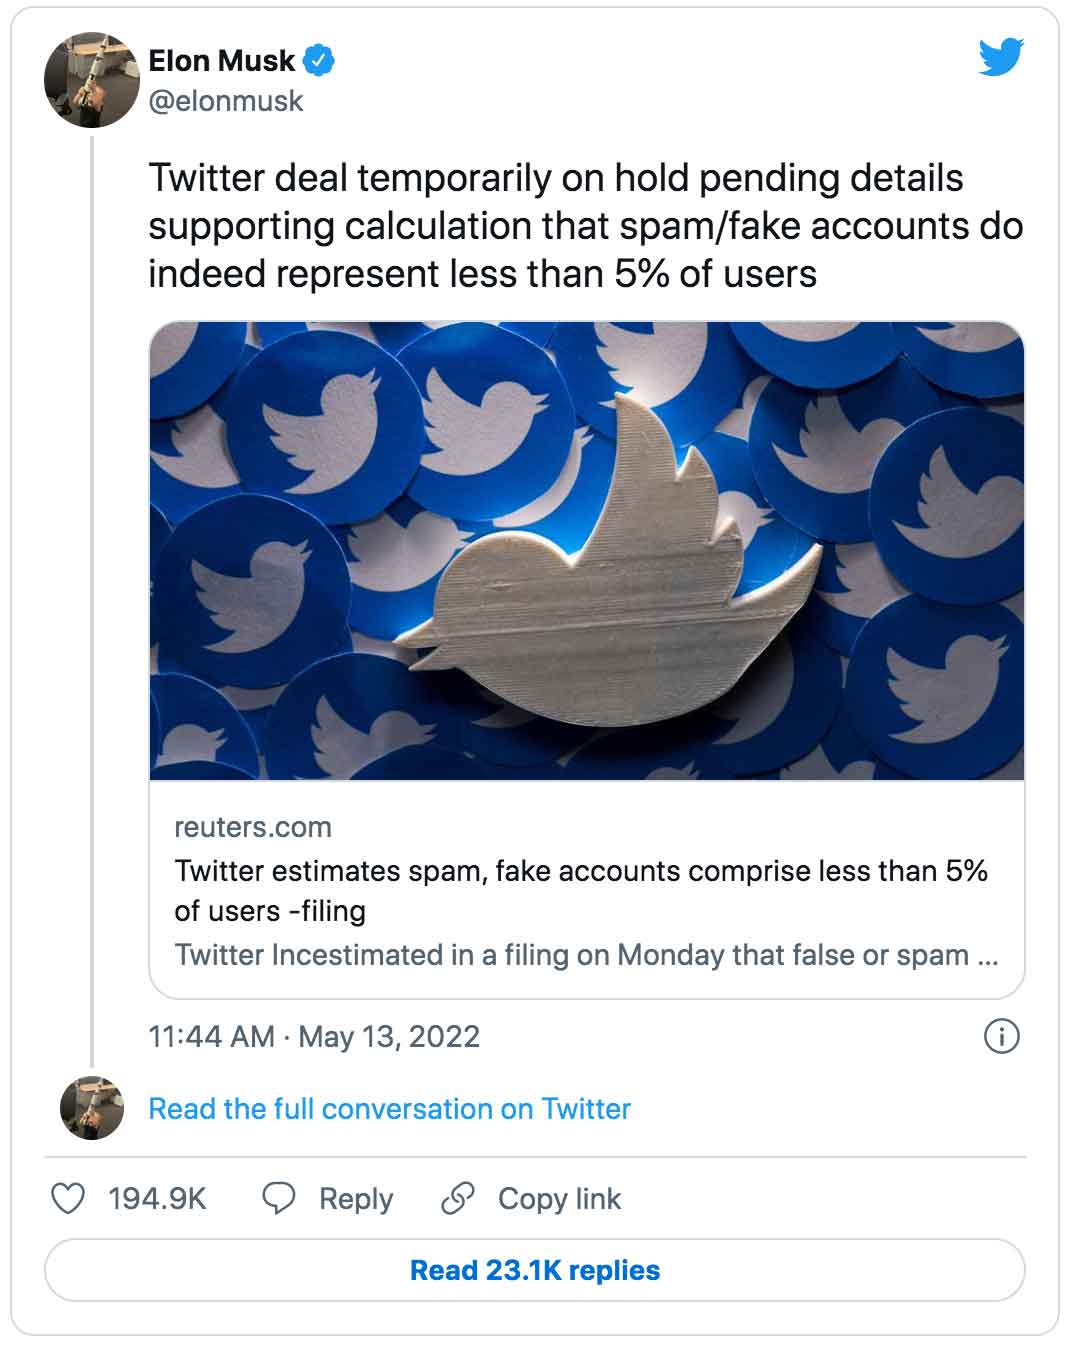Click the 11:44 AM May 13, 2022 timestamp
This screenshot has height=1372, width=1088.
point(314,1036)
